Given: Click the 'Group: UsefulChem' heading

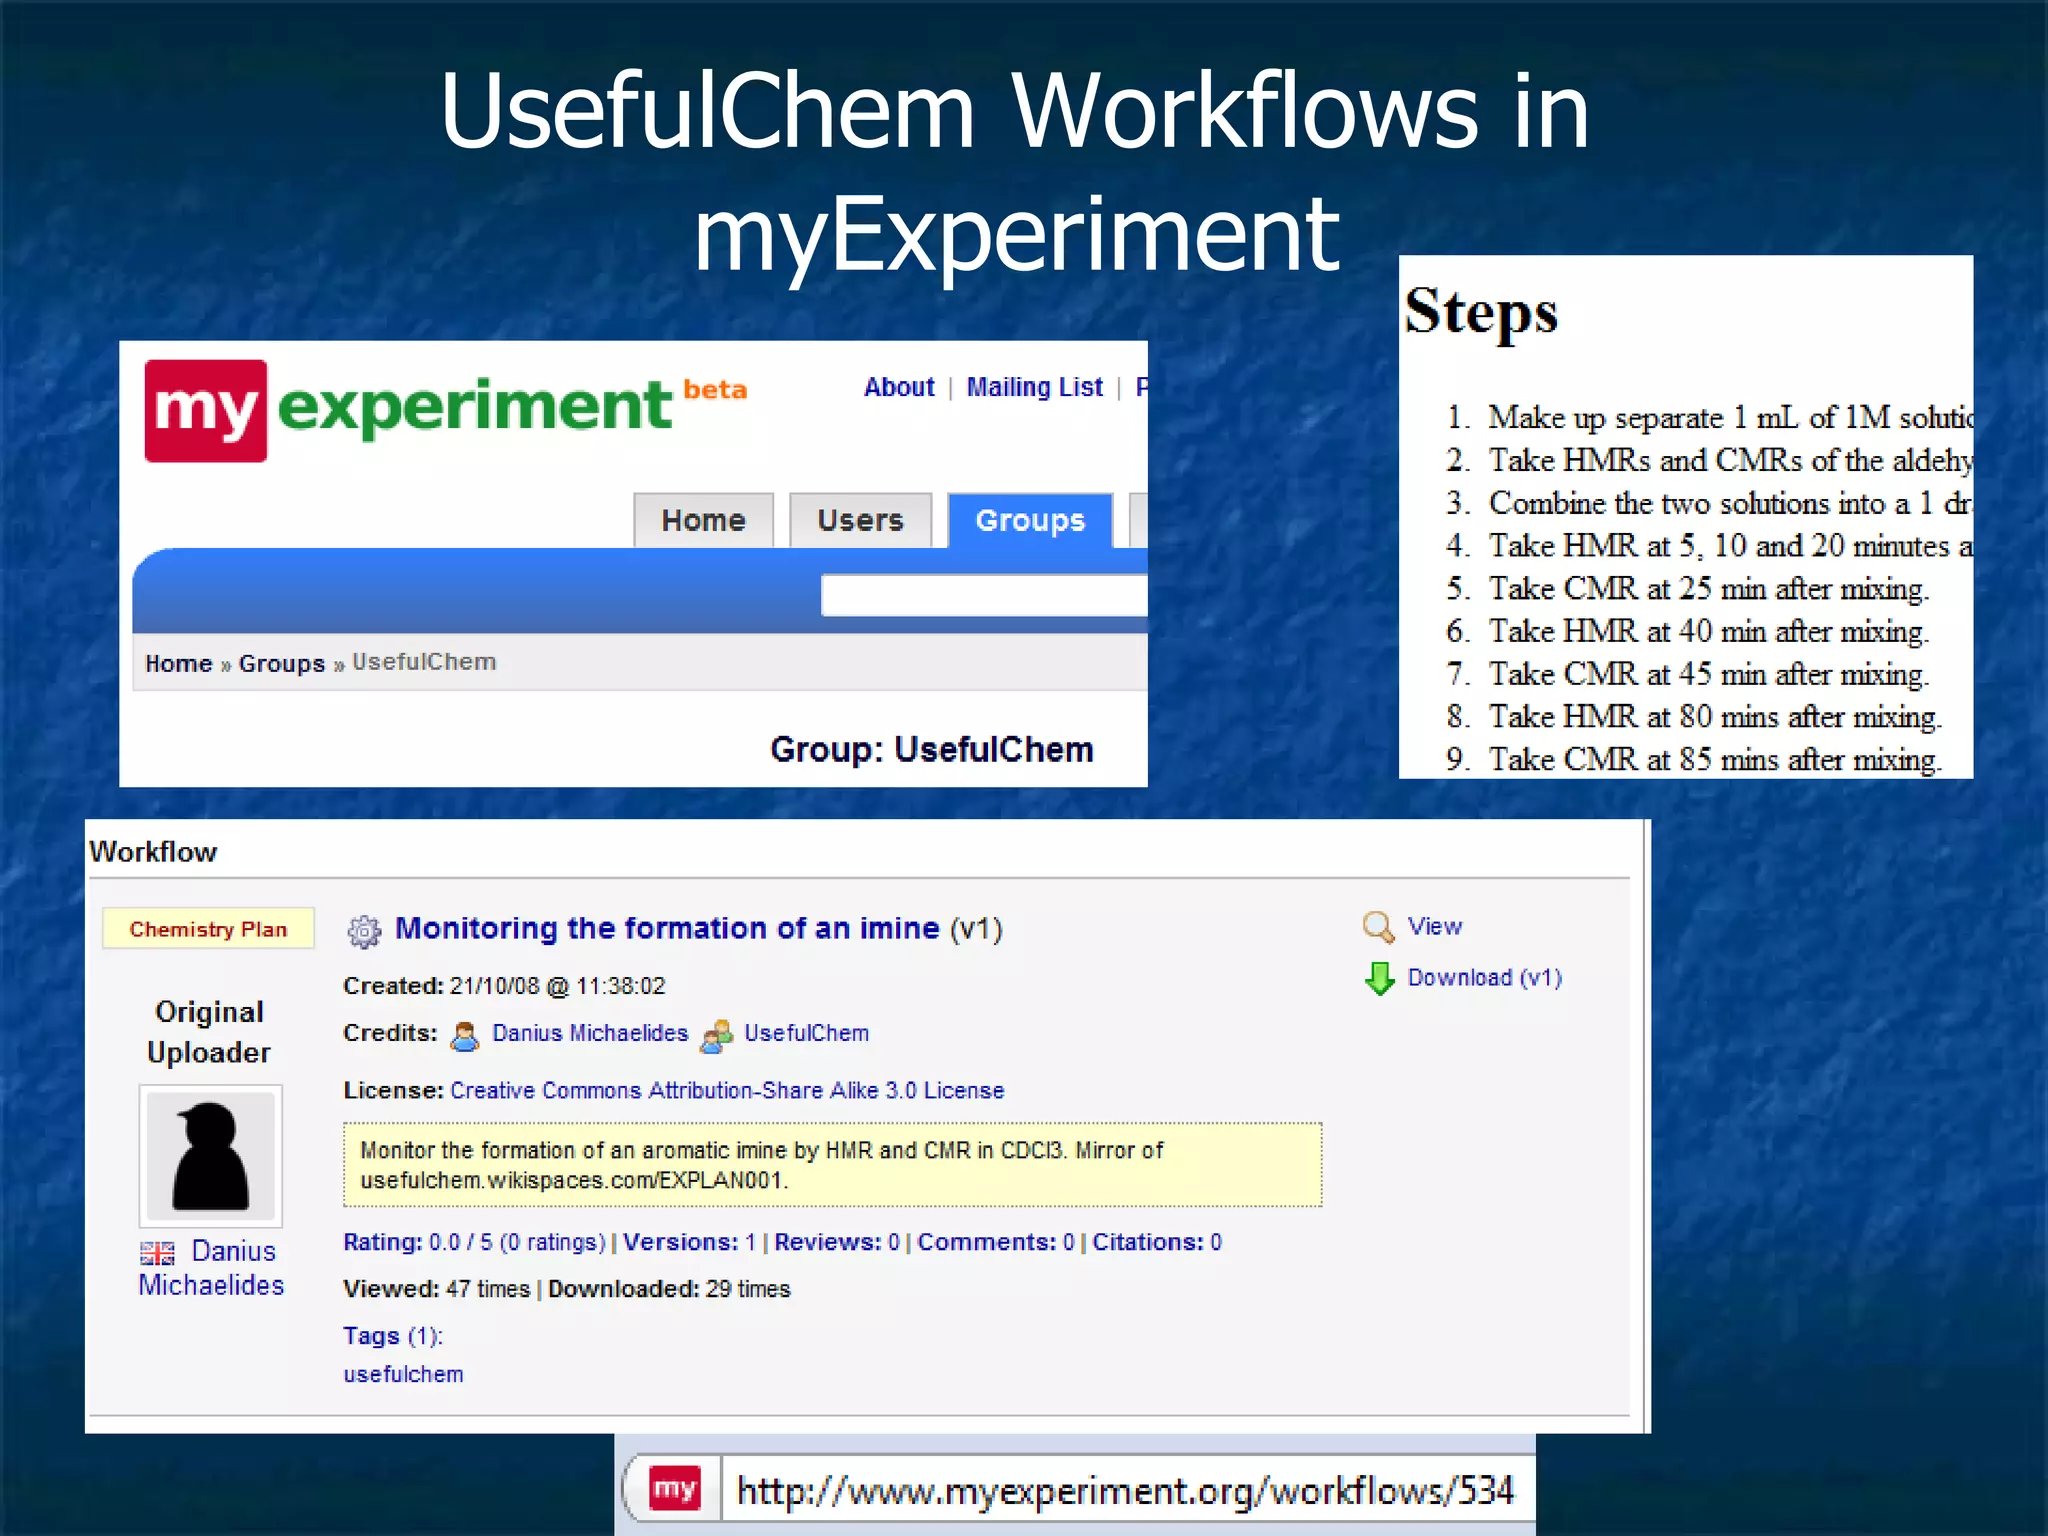Looking at the screenshot, I should click(x=932, y=749).
